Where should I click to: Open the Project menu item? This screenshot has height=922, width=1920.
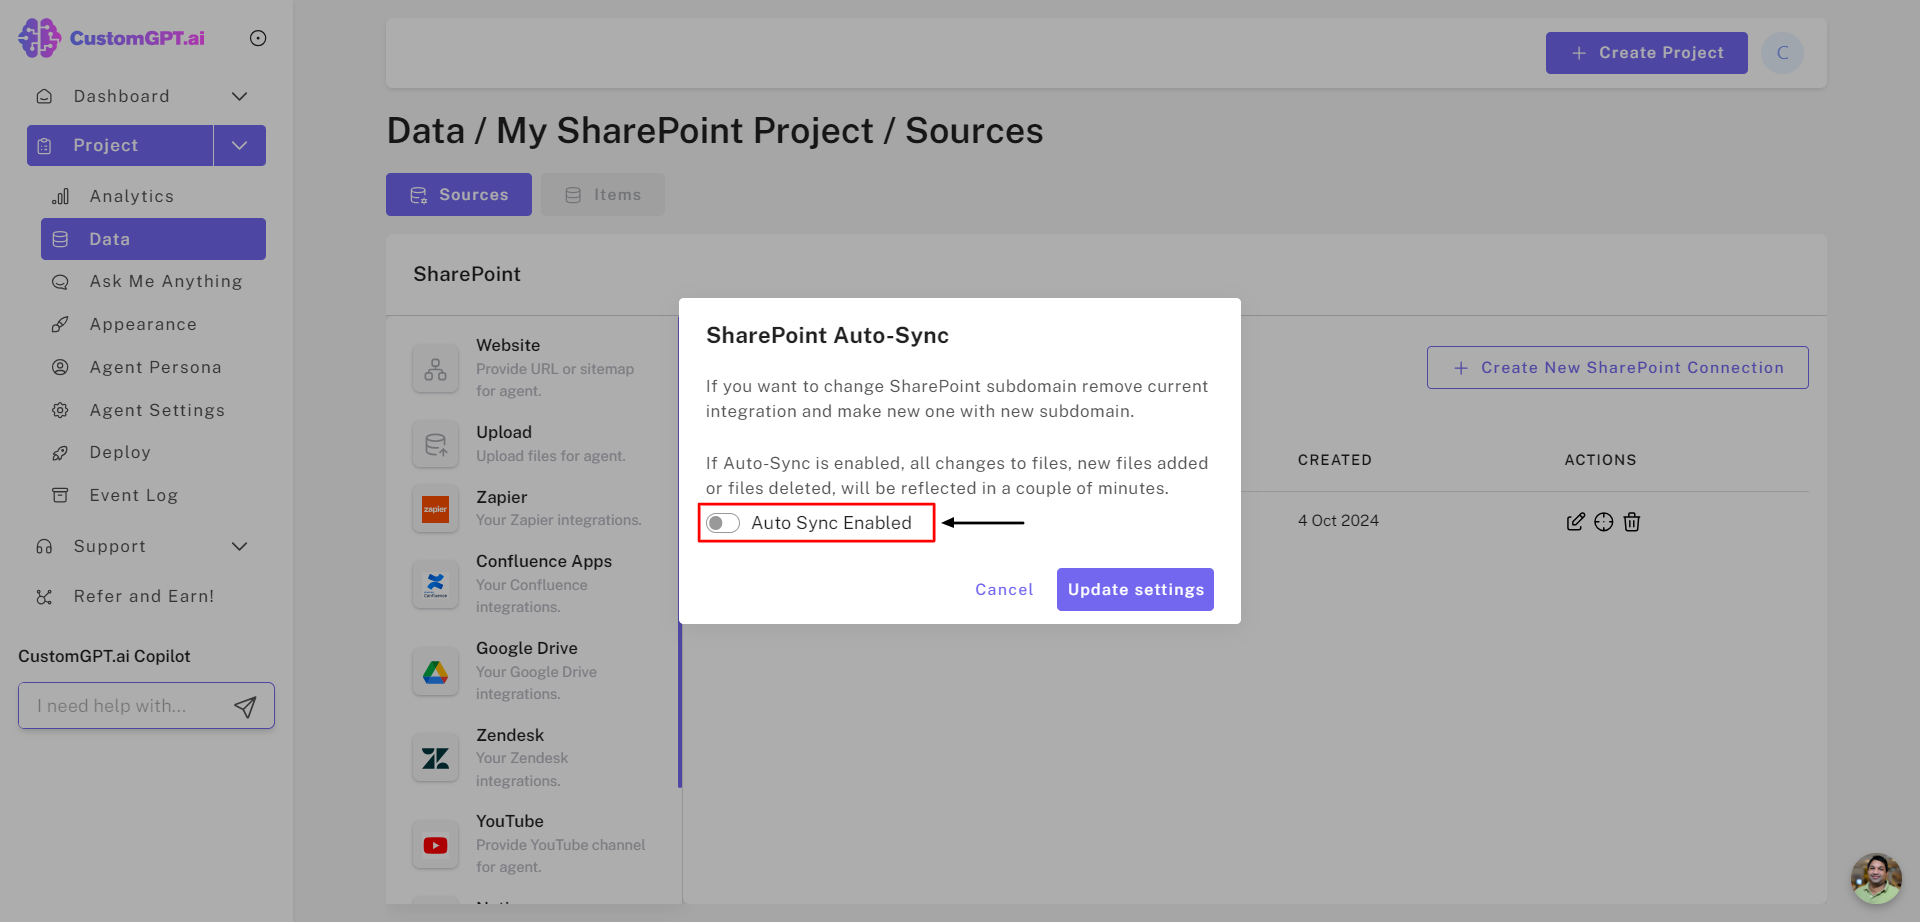pyautogui.click(x=120, y=145)
